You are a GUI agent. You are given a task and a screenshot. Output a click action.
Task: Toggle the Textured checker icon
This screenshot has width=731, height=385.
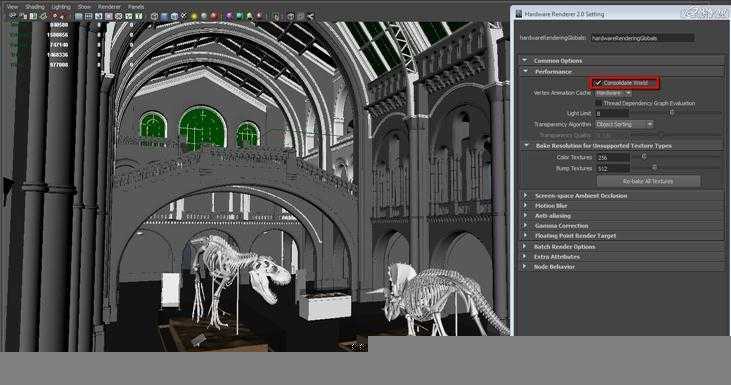click(x=183, y=16)
